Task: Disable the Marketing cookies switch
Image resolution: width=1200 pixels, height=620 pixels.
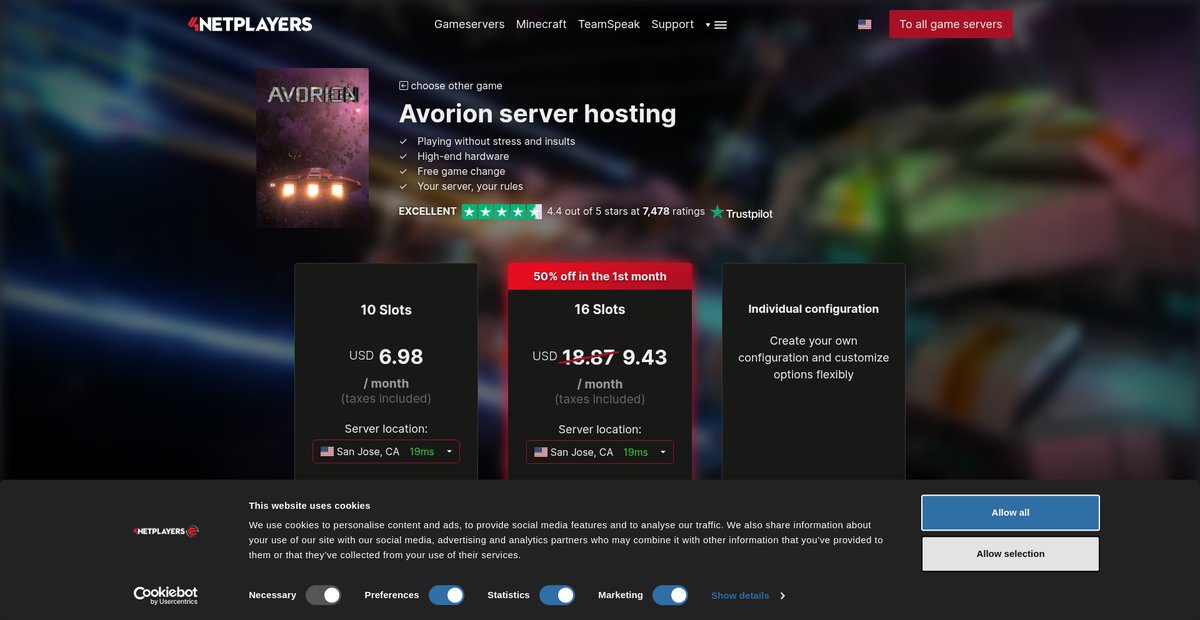Action: point(670,595)
